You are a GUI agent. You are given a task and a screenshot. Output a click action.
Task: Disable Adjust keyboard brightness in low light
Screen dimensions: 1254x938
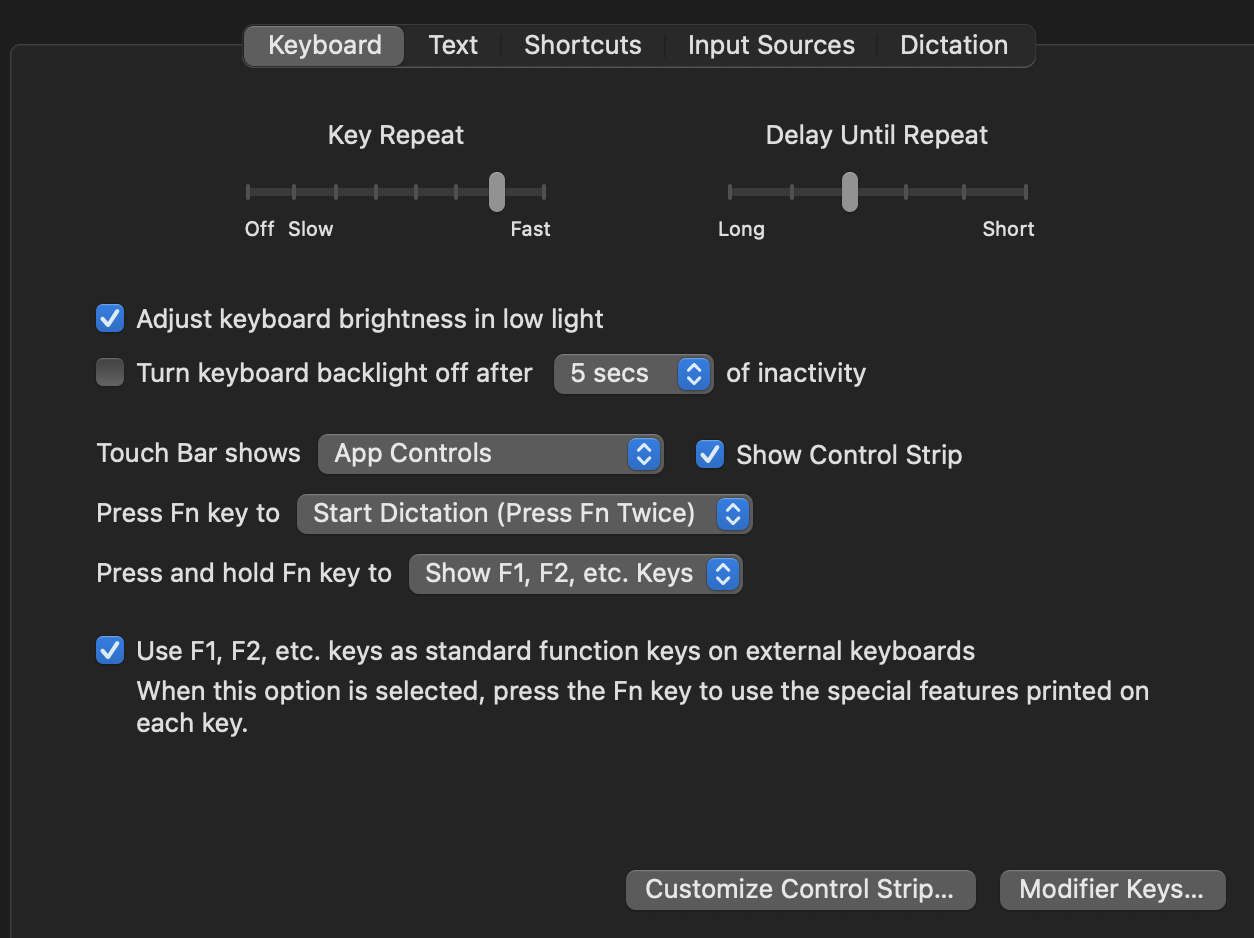110,319
